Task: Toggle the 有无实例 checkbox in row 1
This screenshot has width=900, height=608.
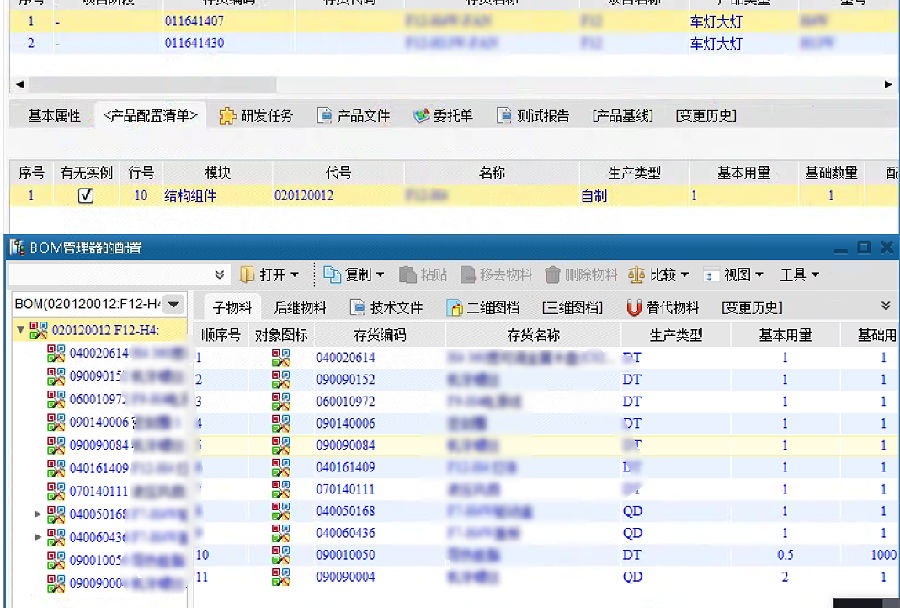Action: [x=86, y=196]
